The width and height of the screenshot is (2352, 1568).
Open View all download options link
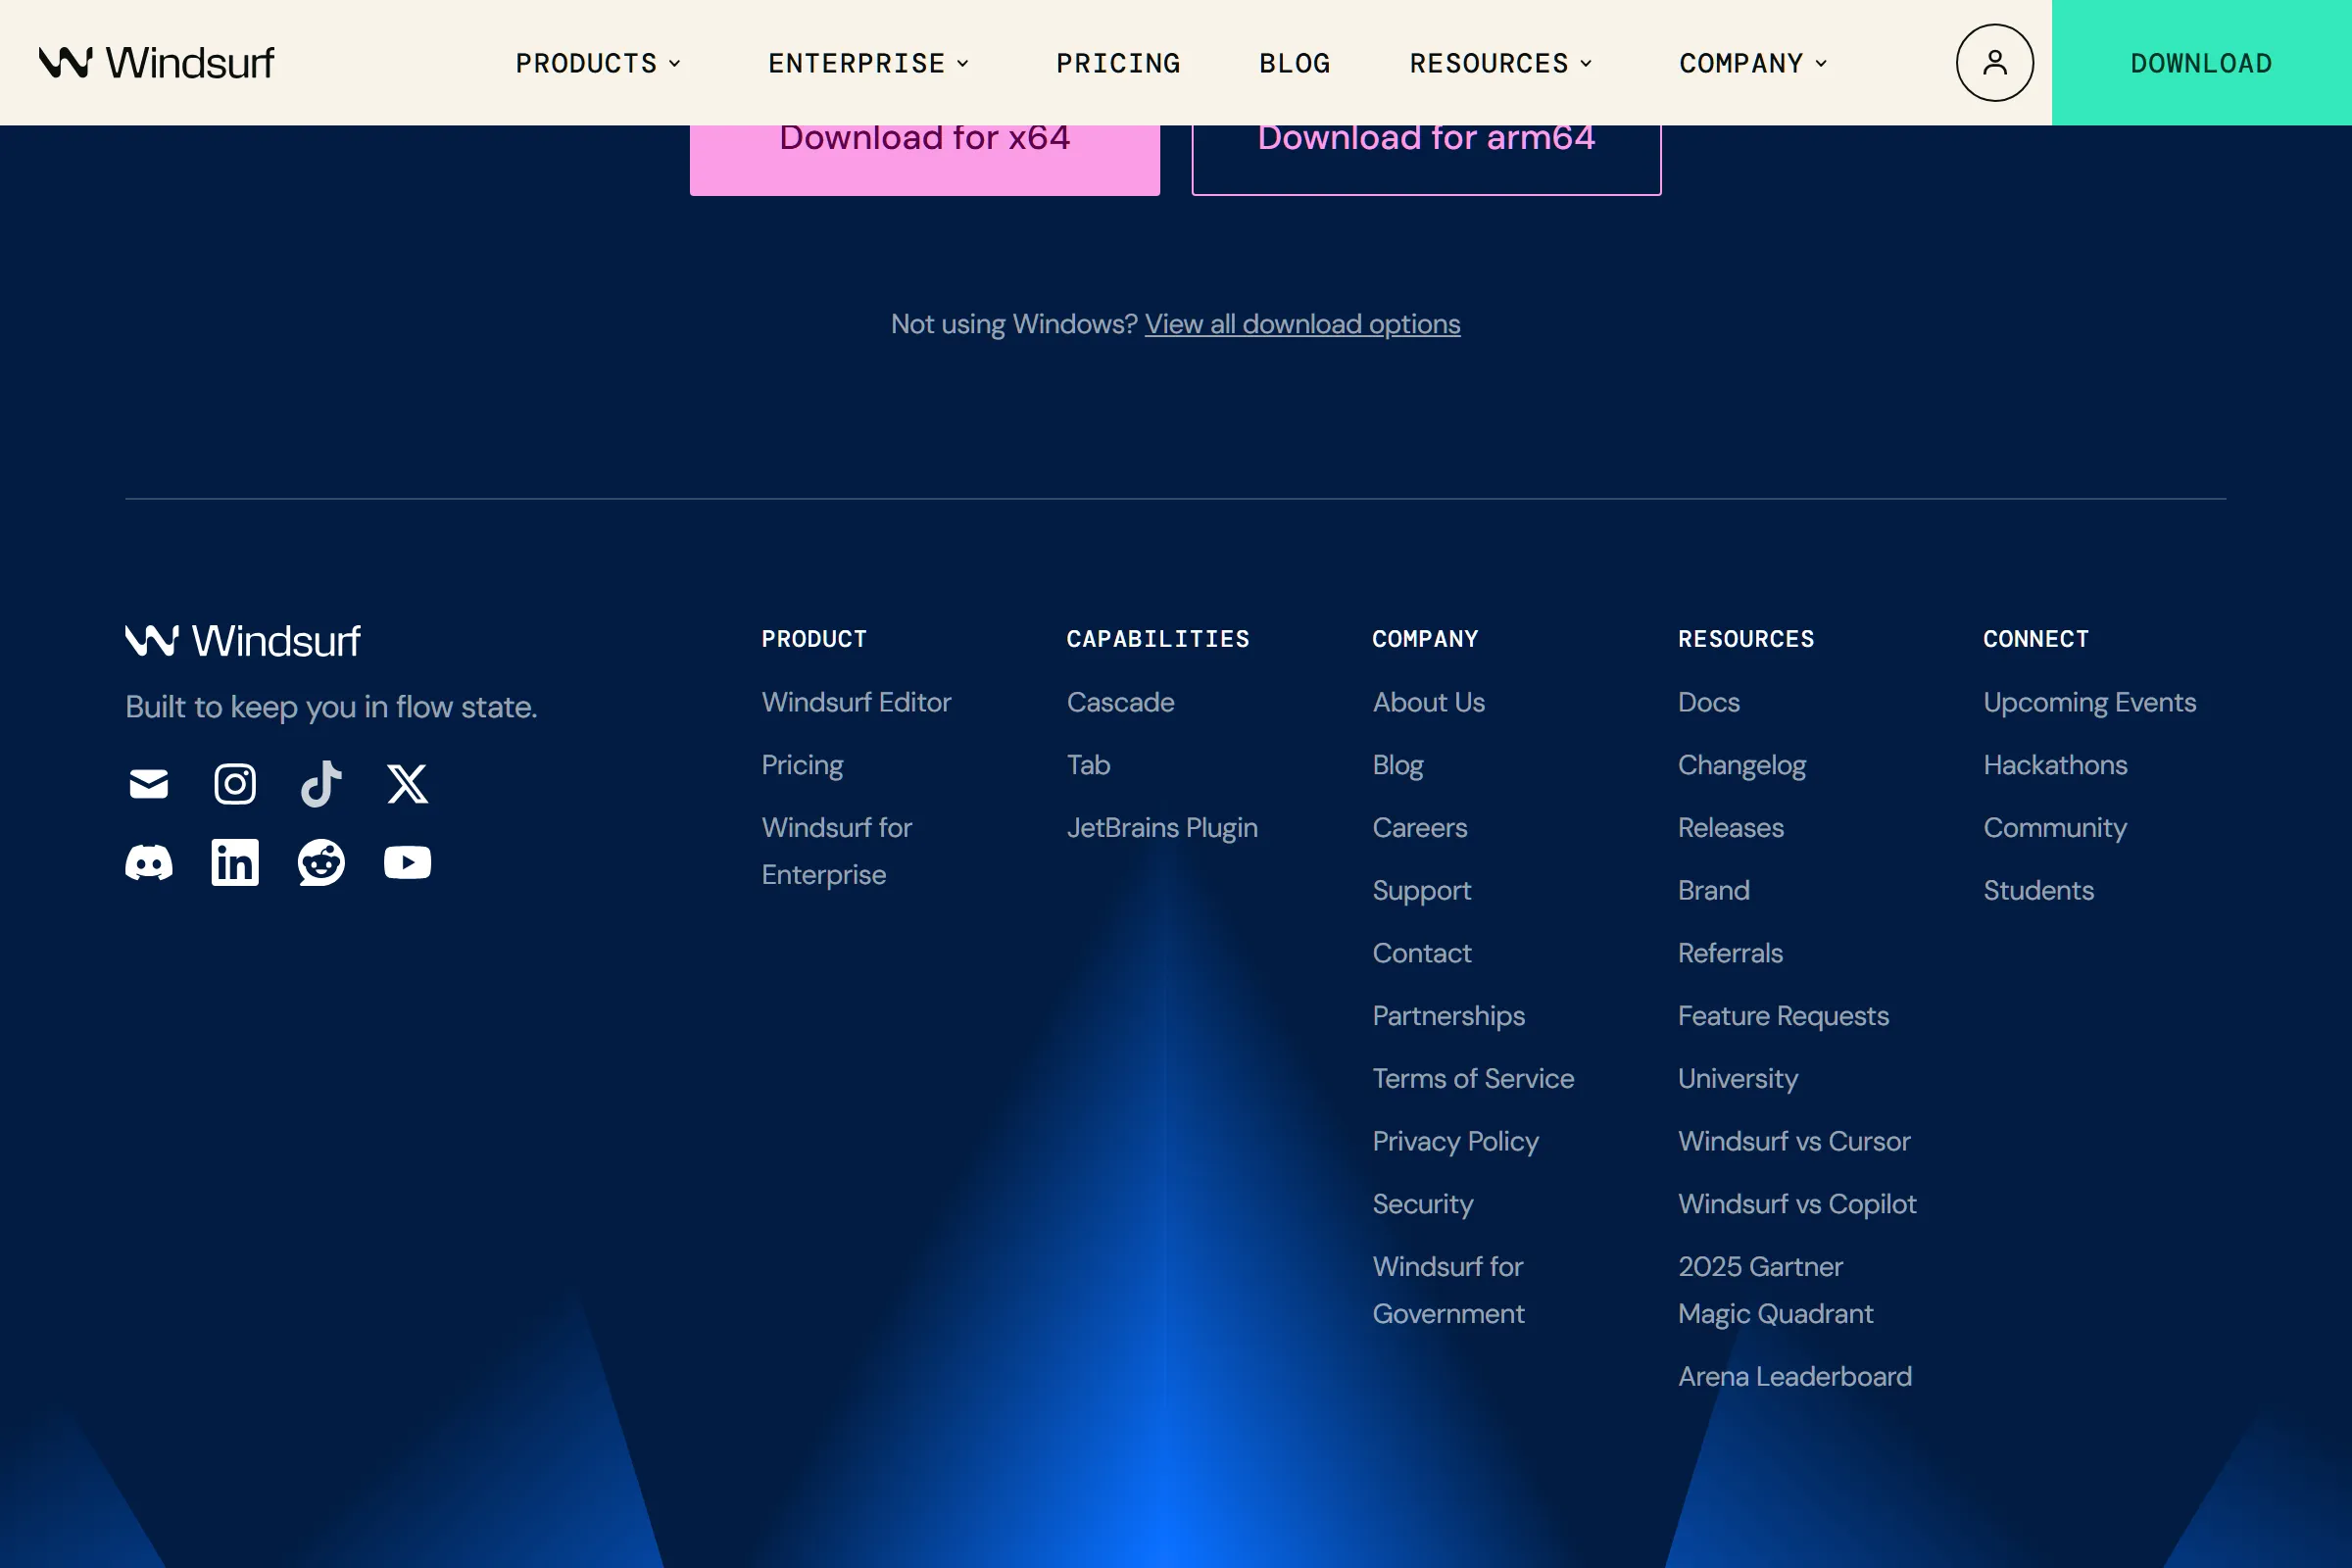click(1302, 323)
